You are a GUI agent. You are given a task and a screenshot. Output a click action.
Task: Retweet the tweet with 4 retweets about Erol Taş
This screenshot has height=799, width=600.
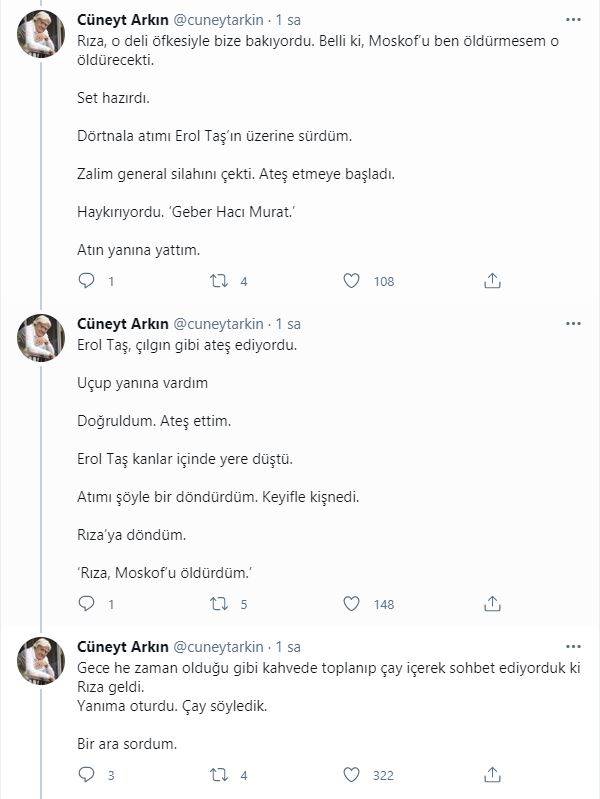[219, 281]
